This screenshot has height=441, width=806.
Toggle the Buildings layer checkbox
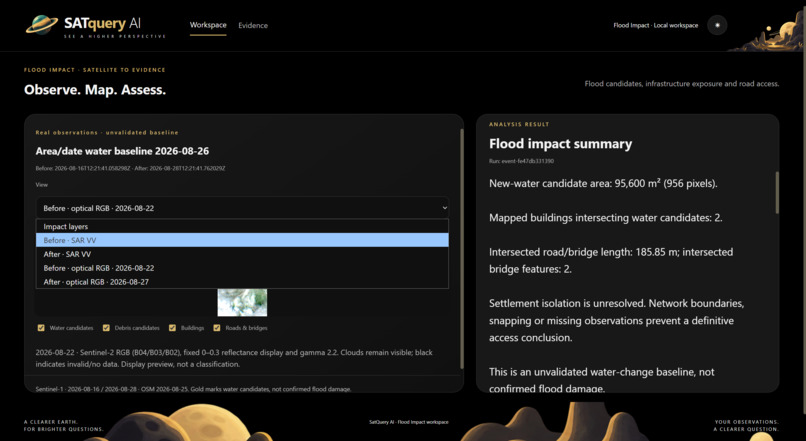[172, 328]
